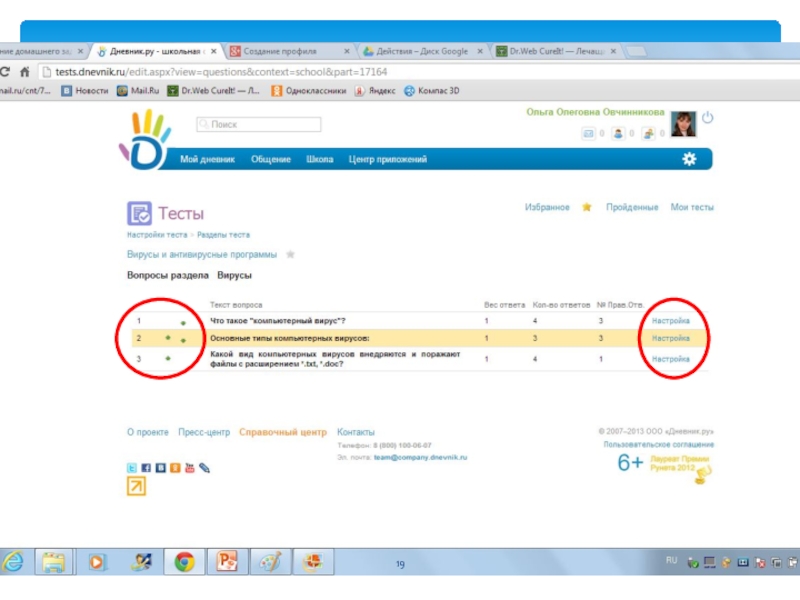
Task: Click the move-down arrow in question 1 row
Action: (x=183, y=323)
